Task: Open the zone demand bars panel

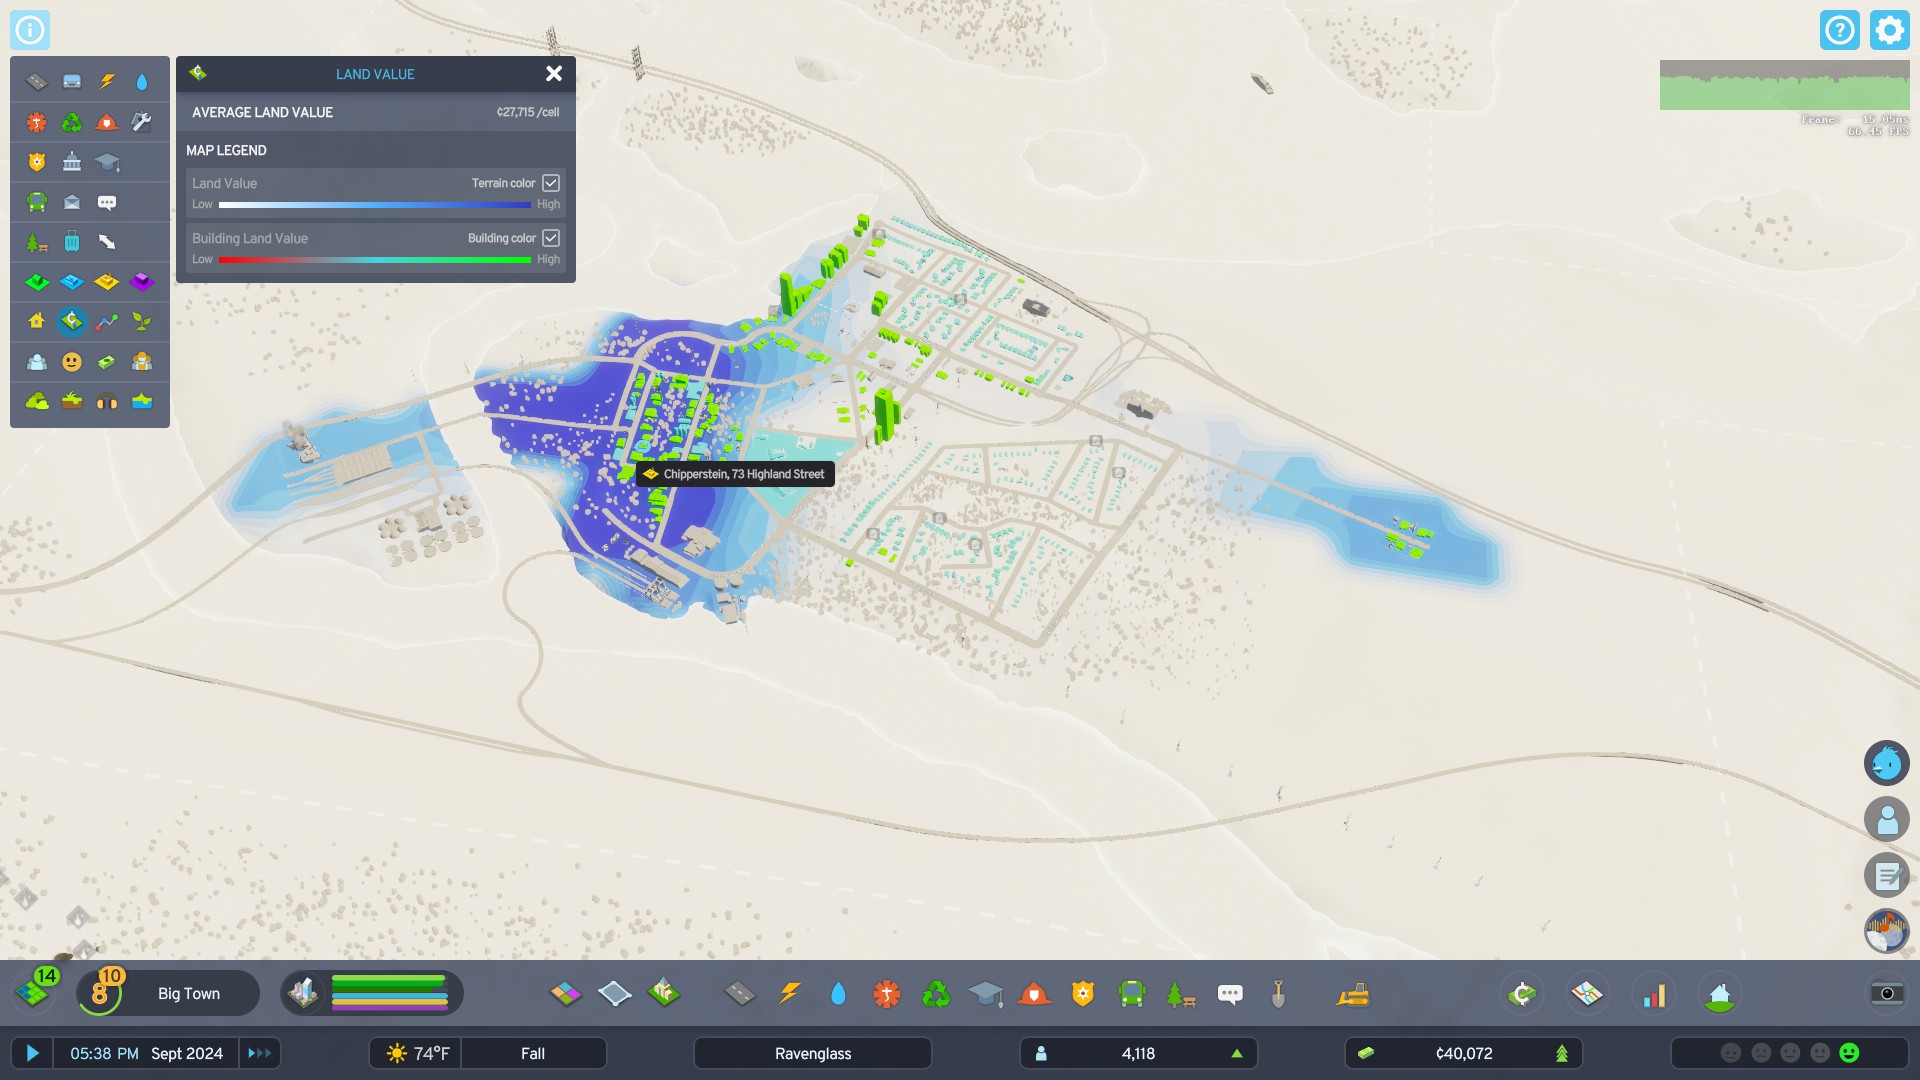Action: 372,994
